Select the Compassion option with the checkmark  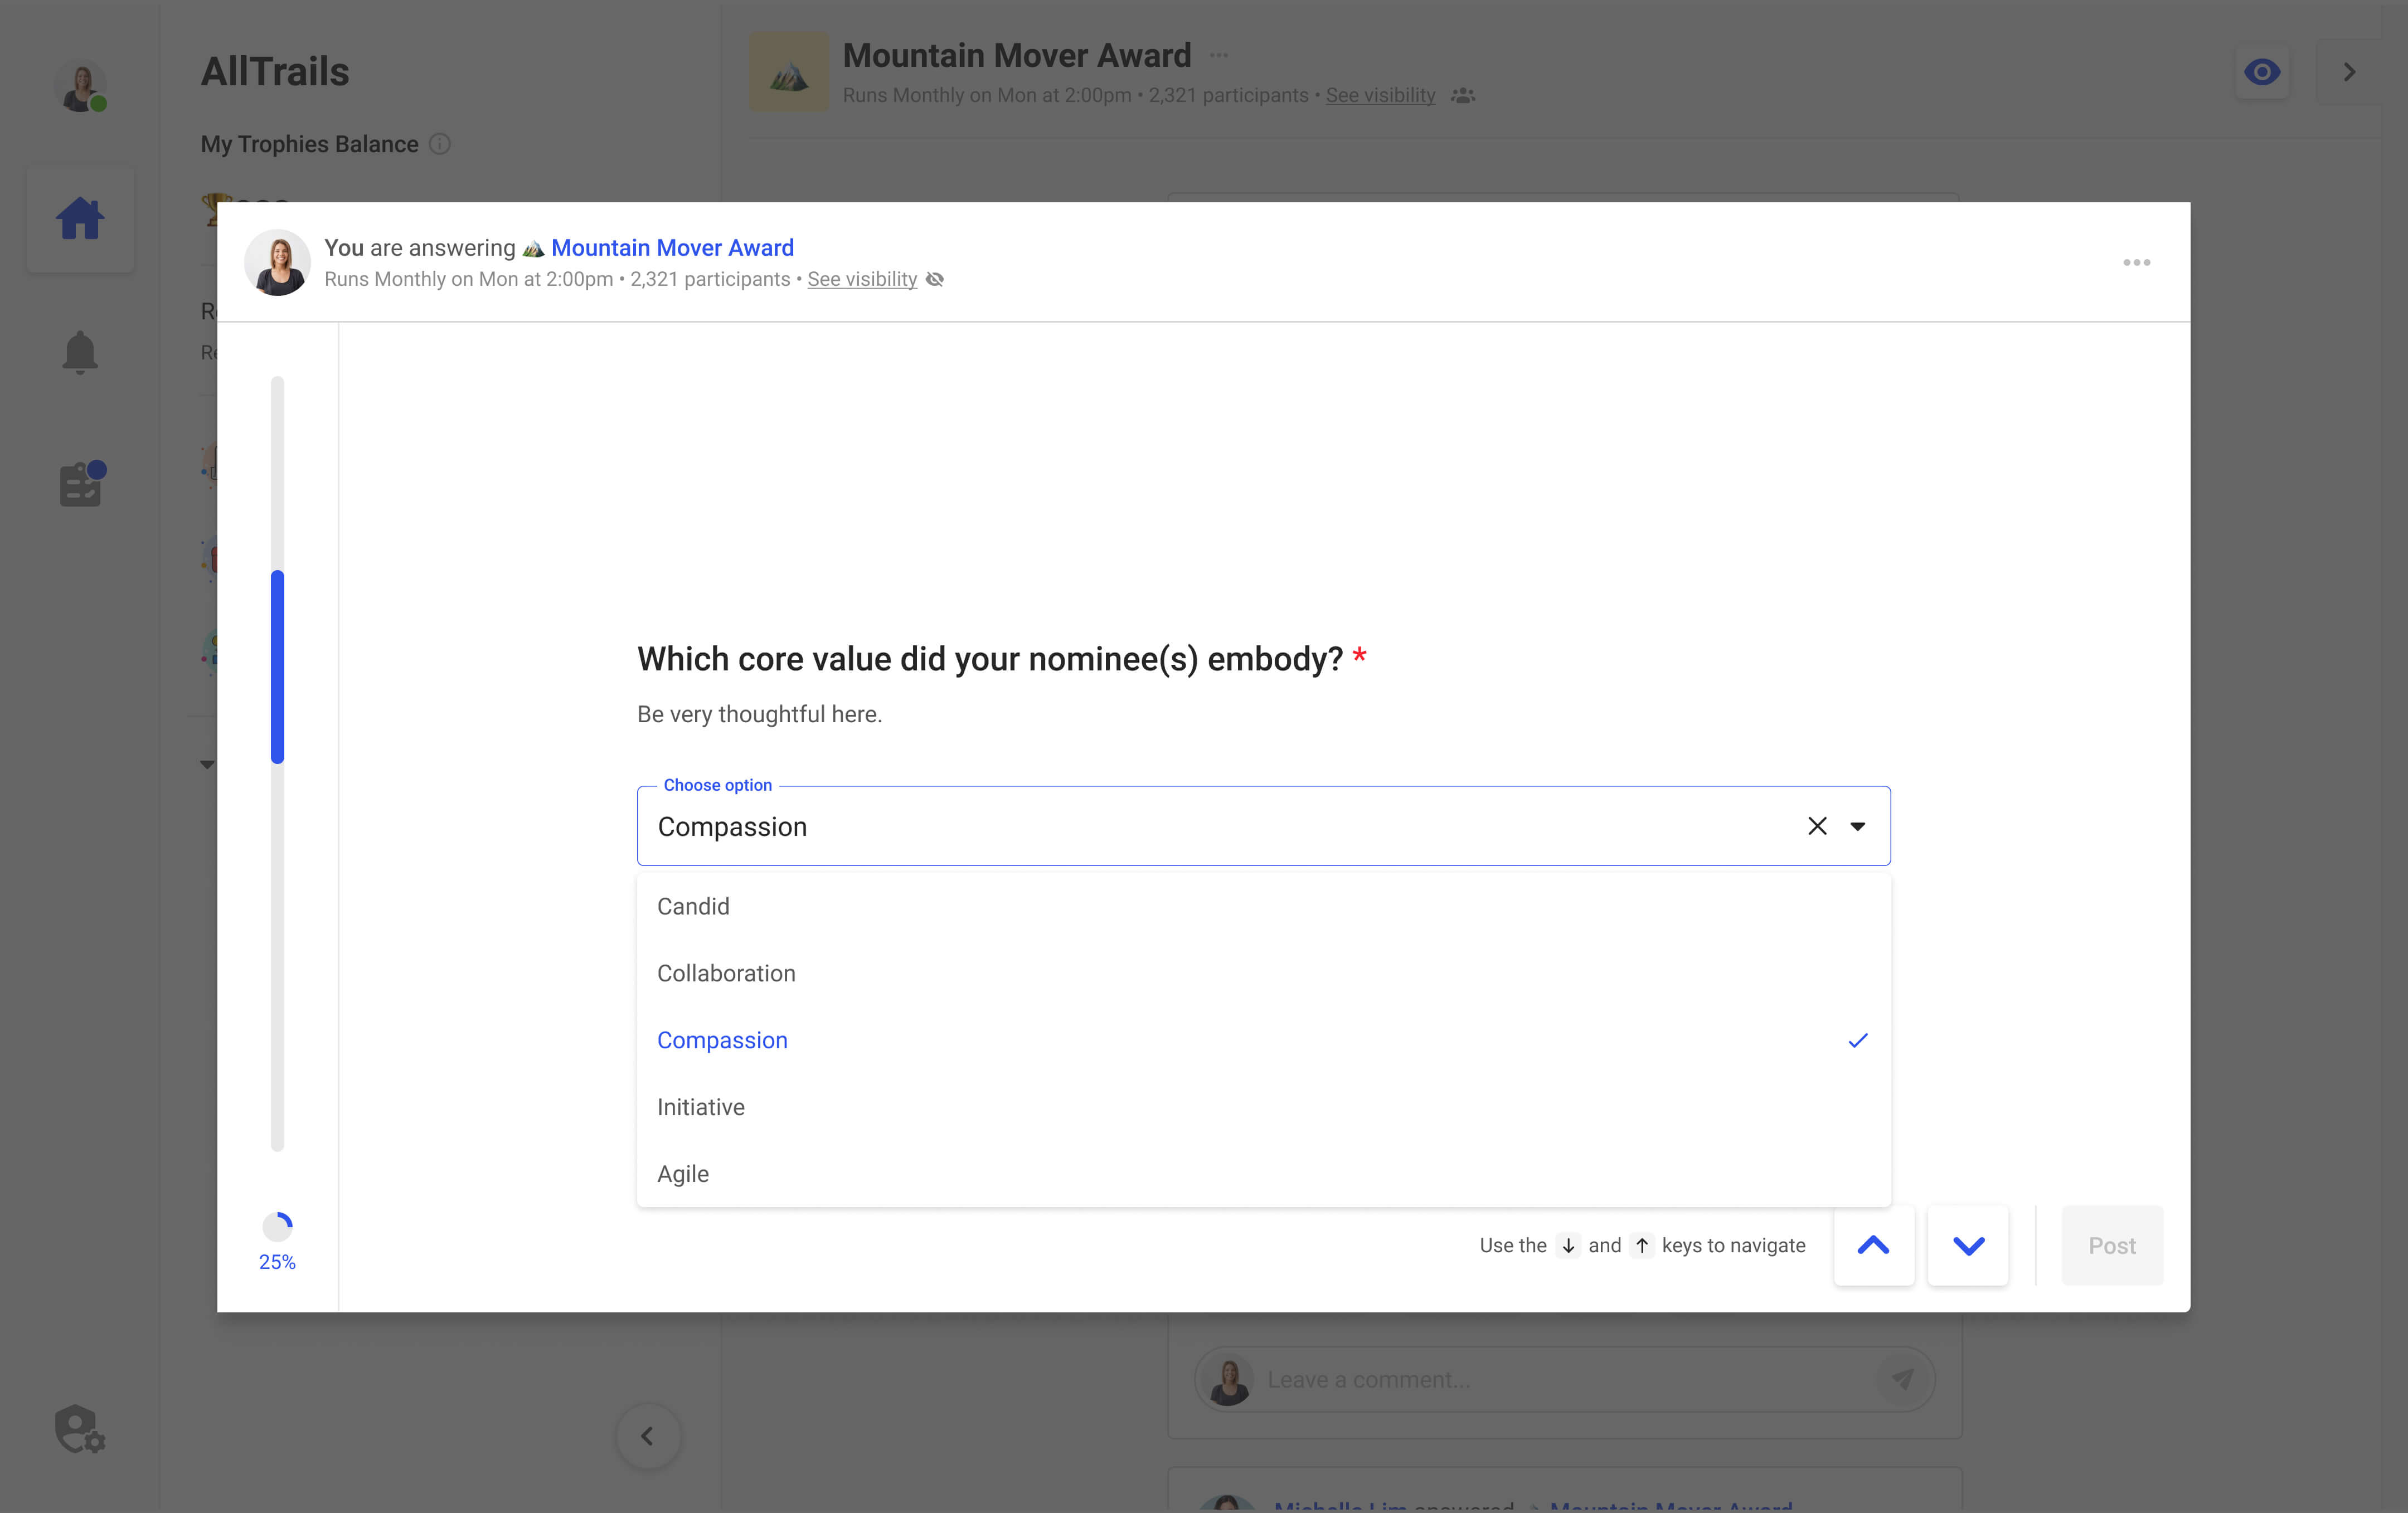click(x=722, y=1040)
